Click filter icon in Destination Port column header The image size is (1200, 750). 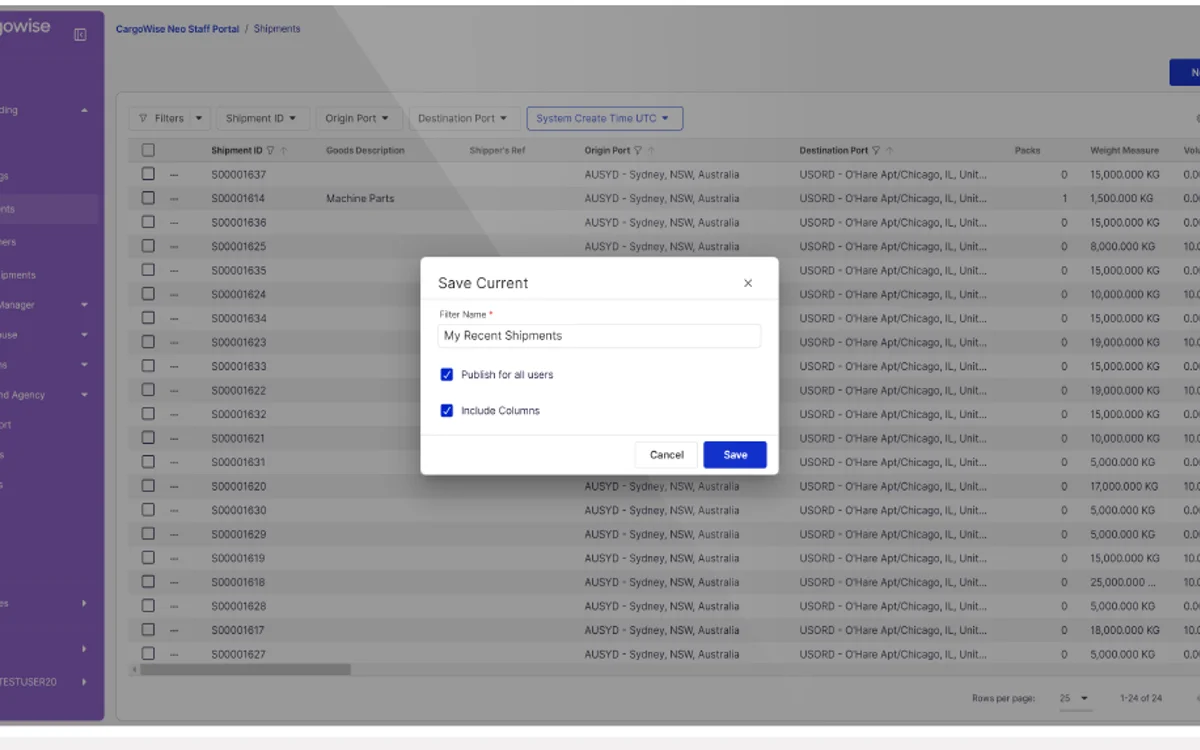pyautogui.click(x=876, y=151)
